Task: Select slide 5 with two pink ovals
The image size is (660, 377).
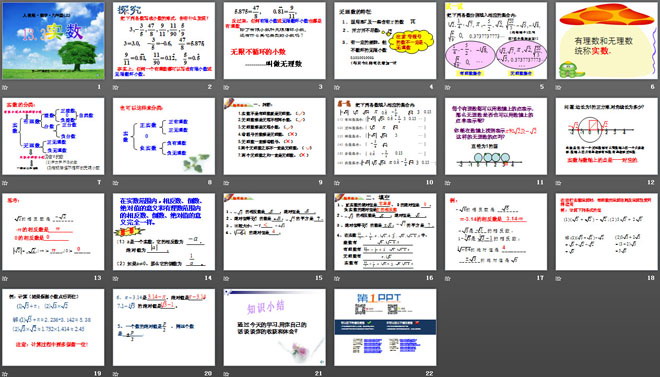Action: coord(496,41)
